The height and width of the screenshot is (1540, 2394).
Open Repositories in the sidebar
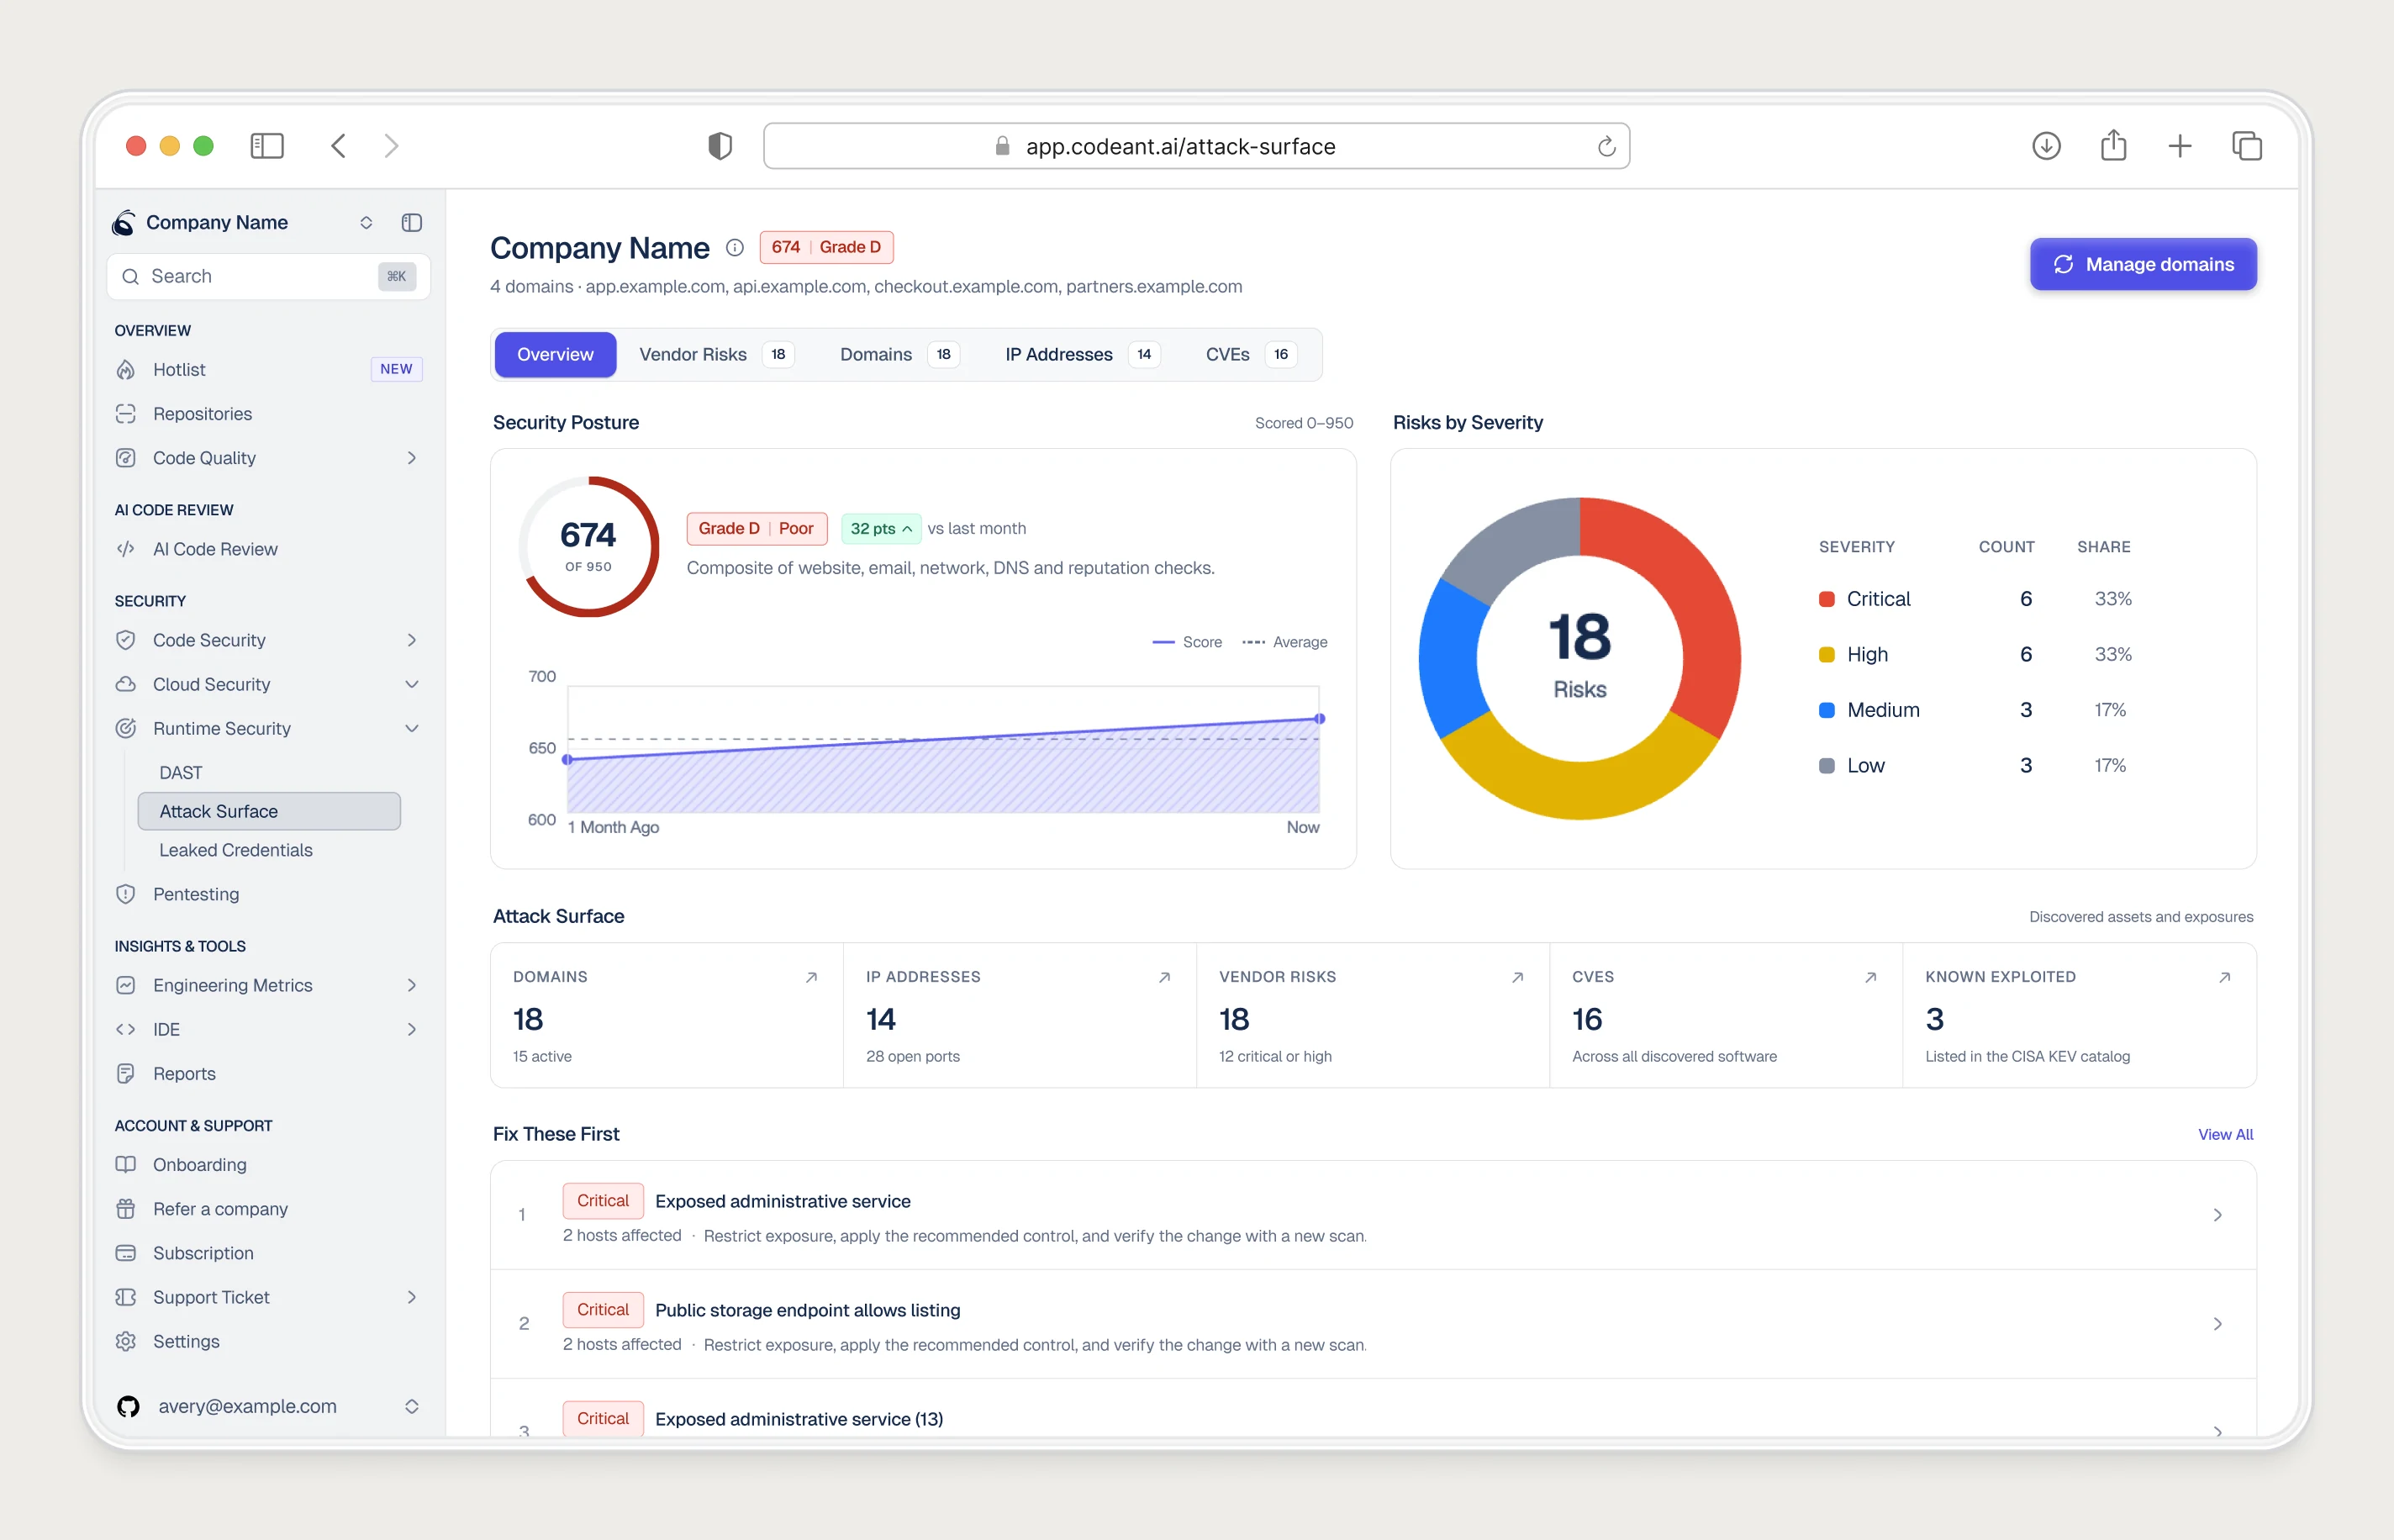[268, 413]
